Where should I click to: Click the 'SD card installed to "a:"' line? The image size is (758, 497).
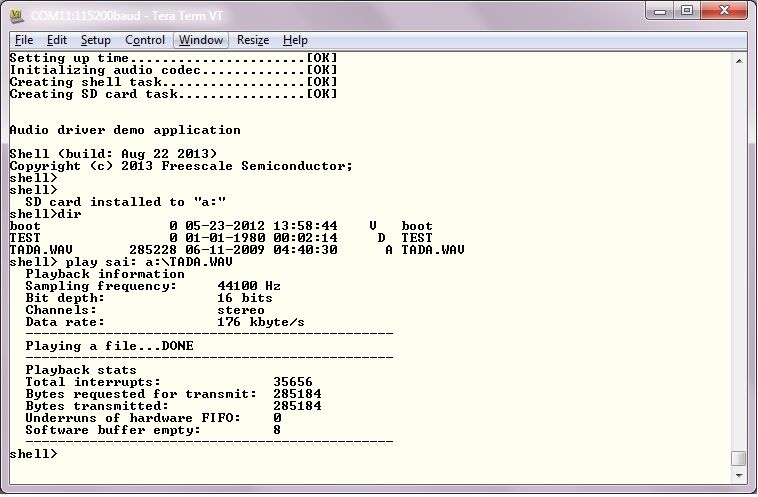(x=125, y=202)
